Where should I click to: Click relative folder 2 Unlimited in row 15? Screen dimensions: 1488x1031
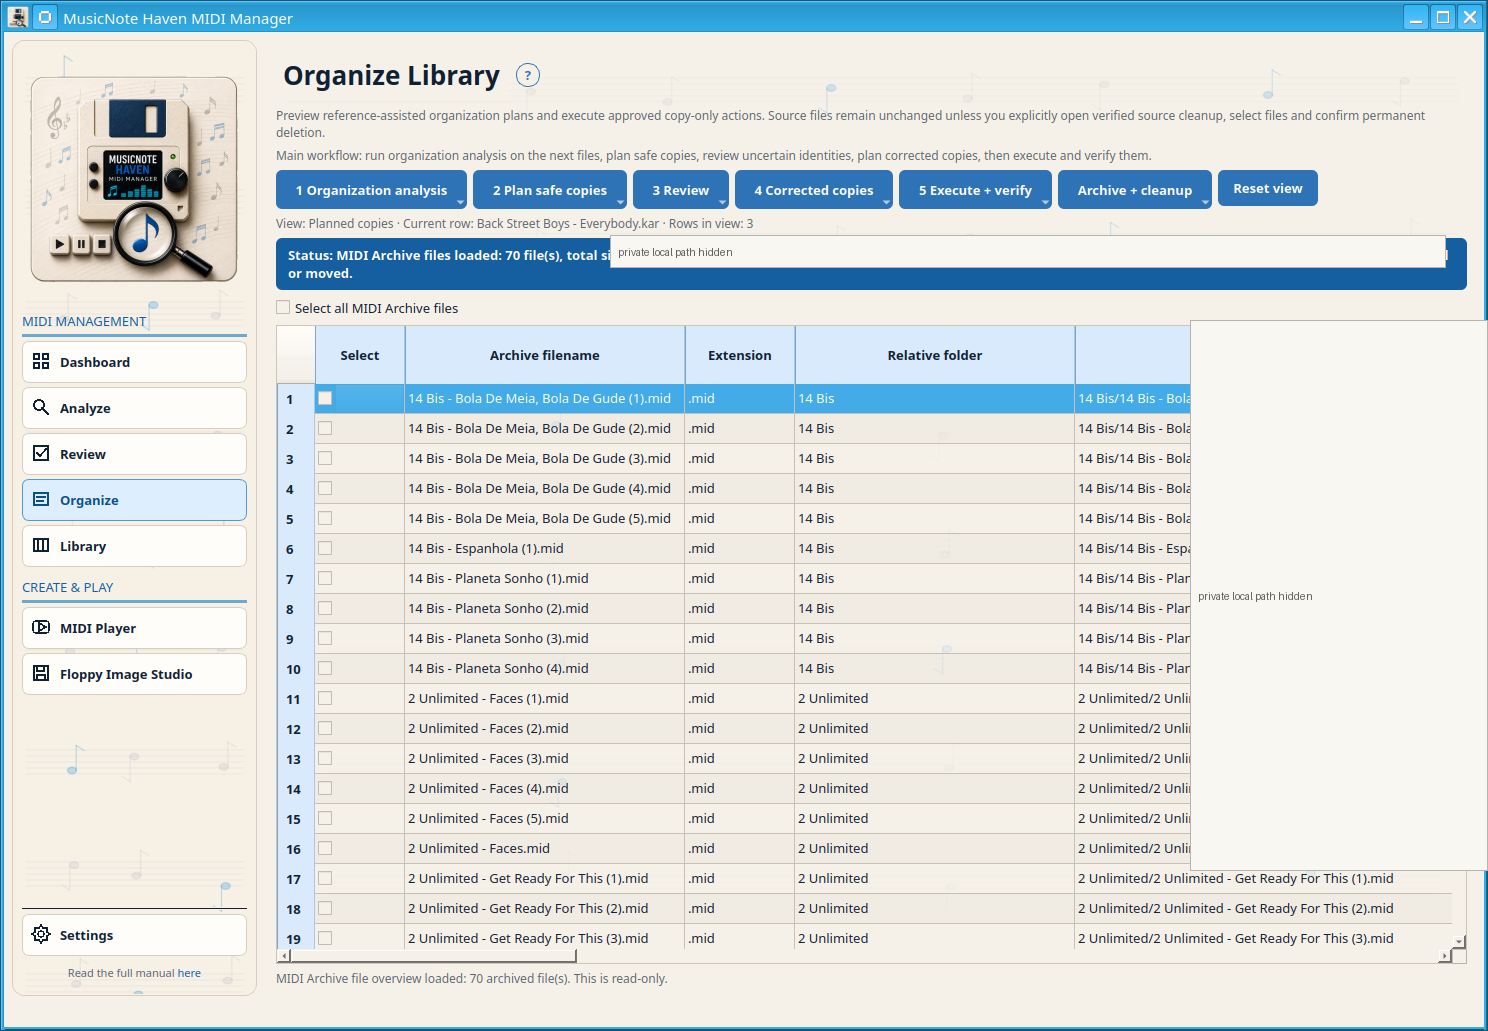point(935,819)
